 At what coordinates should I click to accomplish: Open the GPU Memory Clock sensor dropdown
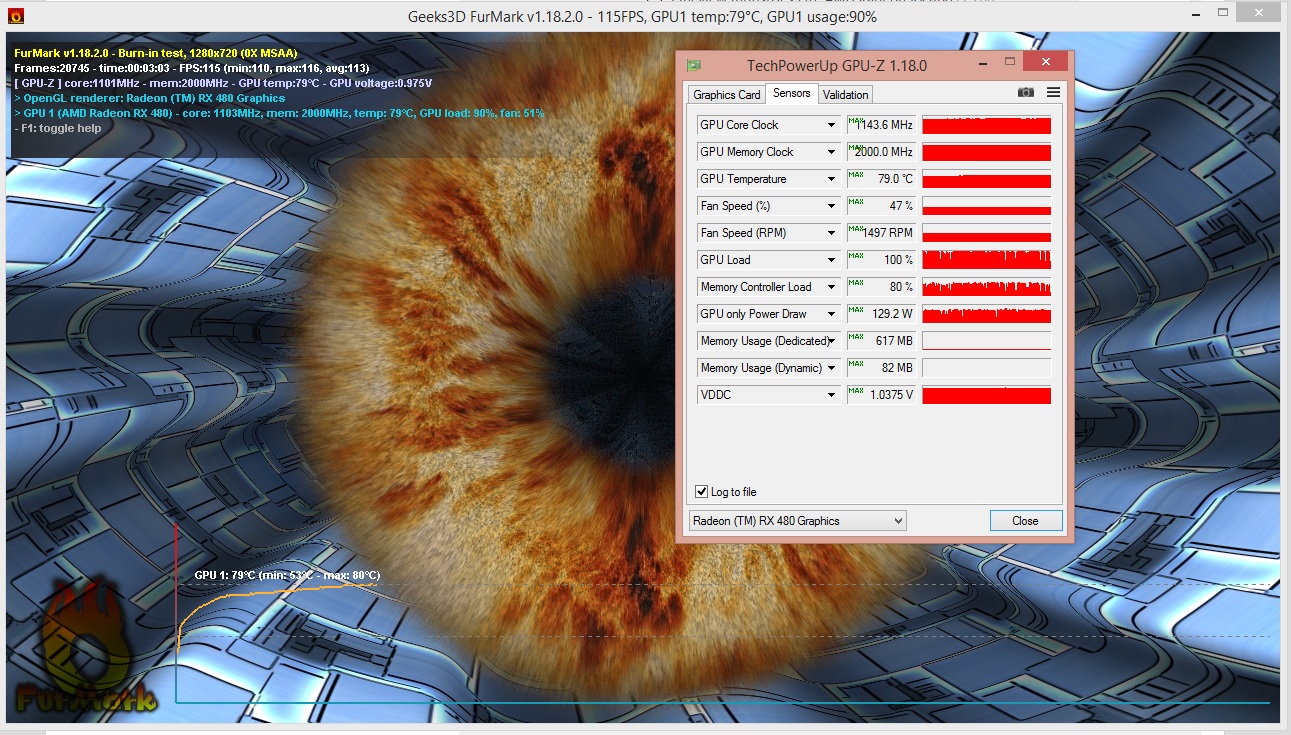tap(830, 152)
